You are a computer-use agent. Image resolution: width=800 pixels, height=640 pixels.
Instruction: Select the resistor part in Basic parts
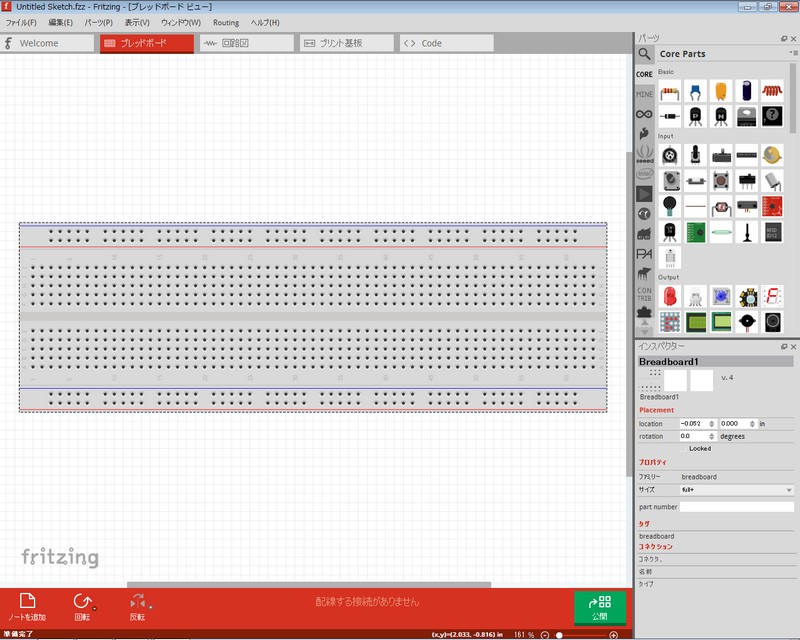669,92
